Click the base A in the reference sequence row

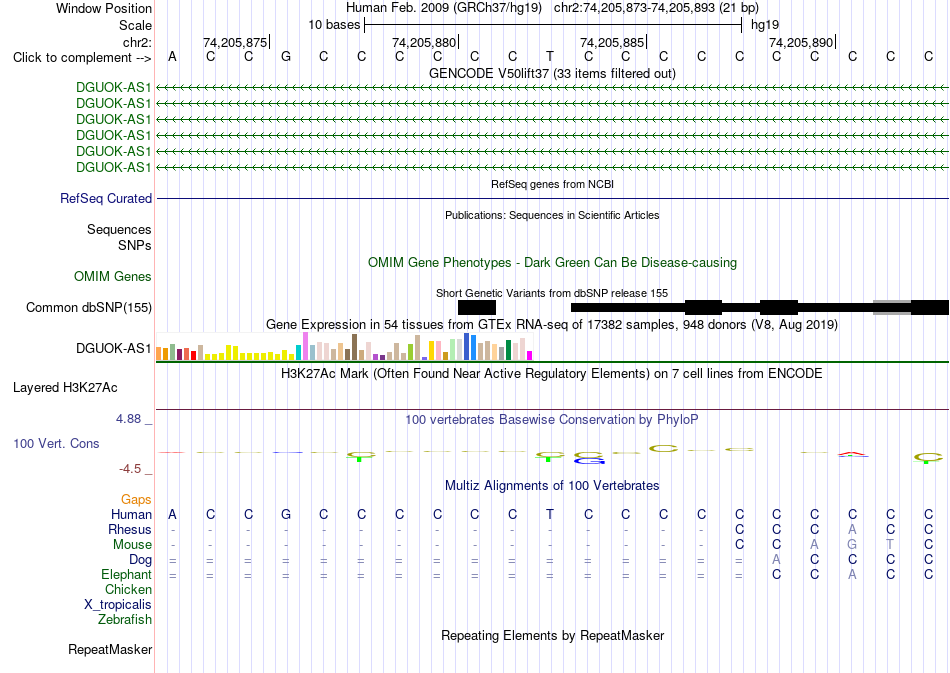[173, 56]
